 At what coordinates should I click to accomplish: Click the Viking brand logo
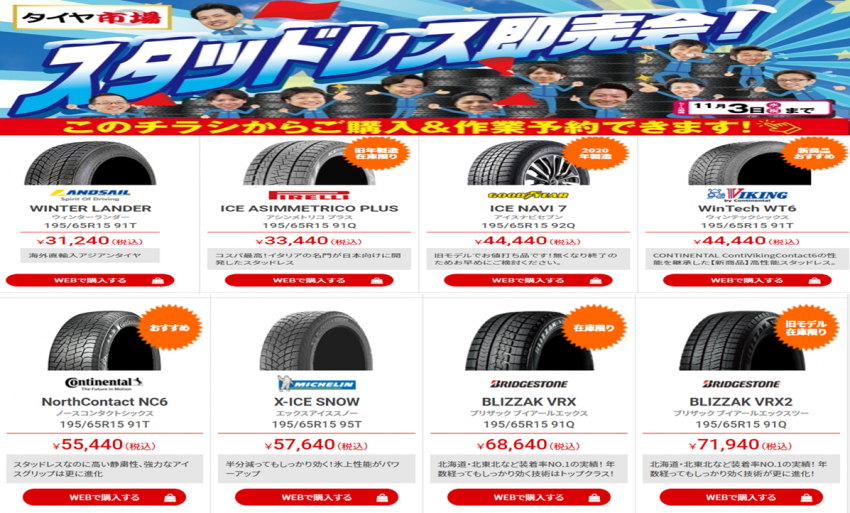[x=747, y=195]
